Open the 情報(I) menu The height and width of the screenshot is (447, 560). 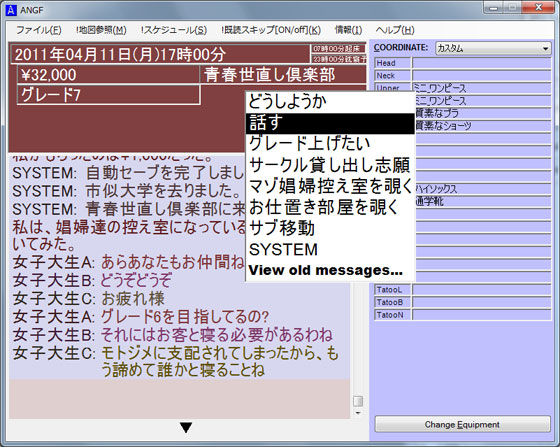(x=348, y=30)
